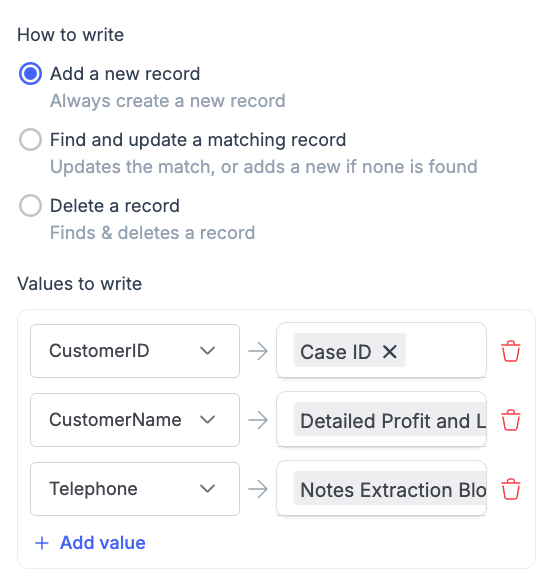Screen dimensions: 551x586
Task: Click the arrow icon after CustomerID
Action: (258, 351)
